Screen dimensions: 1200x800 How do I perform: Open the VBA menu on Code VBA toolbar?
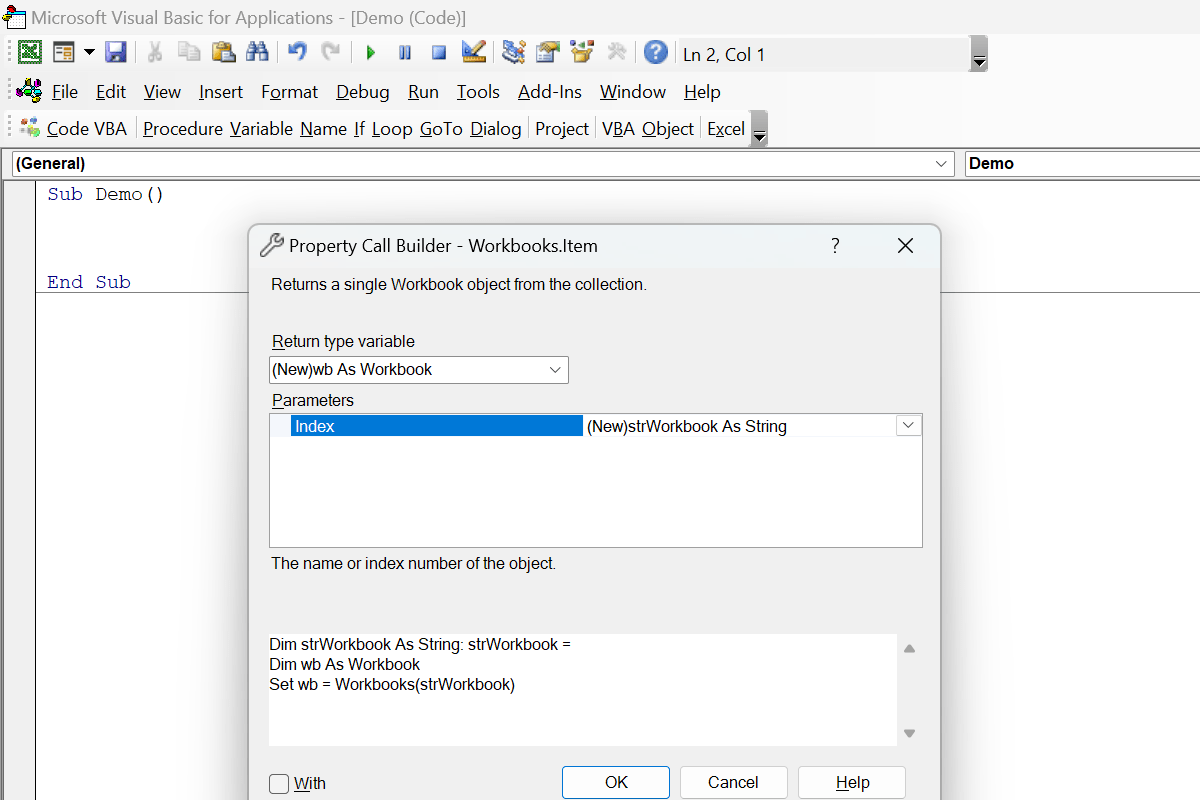point(618,129)
